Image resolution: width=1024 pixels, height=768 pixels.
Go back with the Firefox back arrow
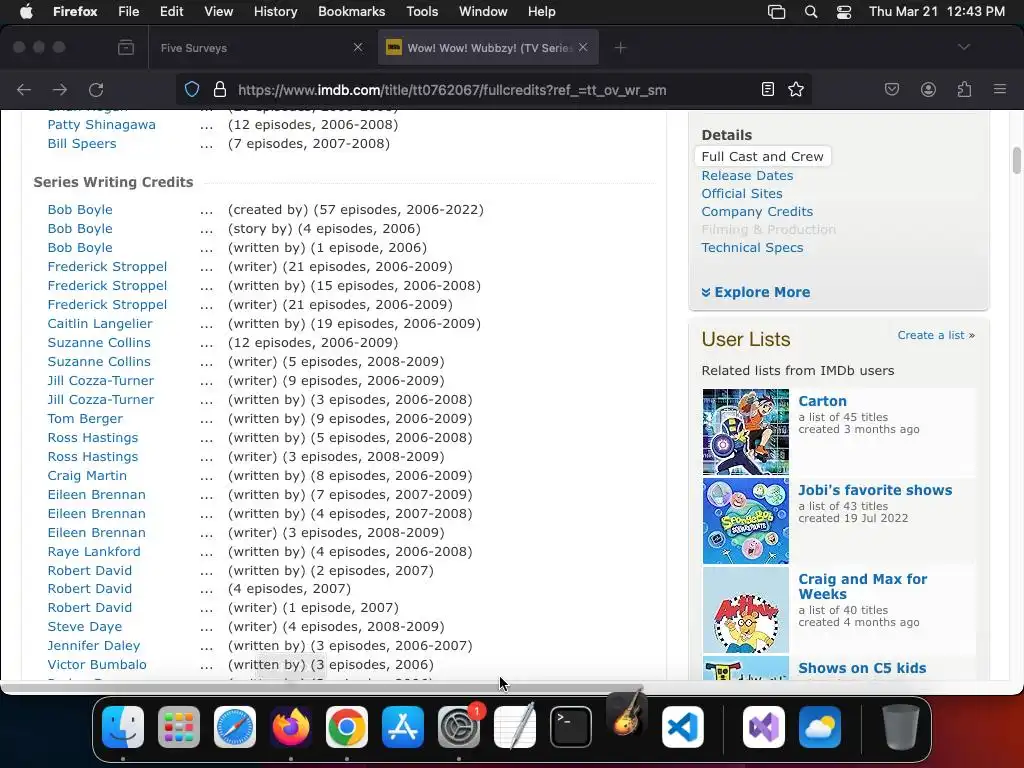24,89
